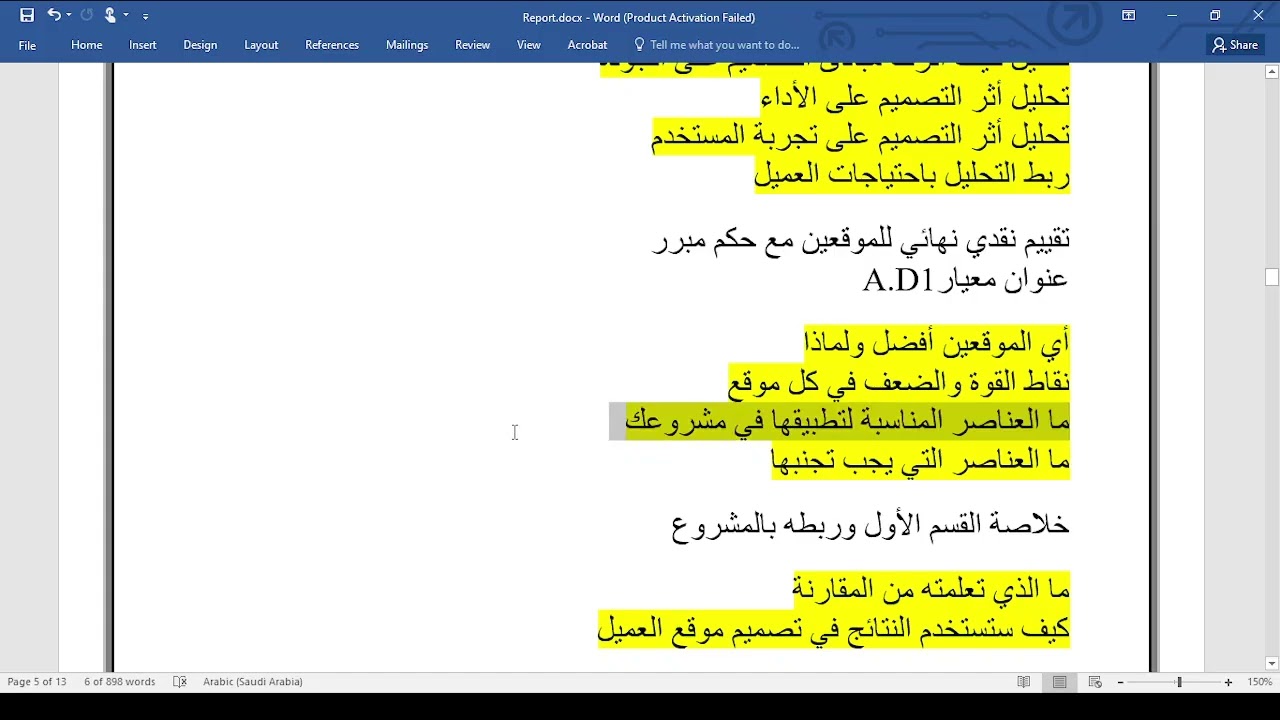This screenshot has width=1280, height=720.
Task: Open the File tab
Action: click(x=27, y=45)
